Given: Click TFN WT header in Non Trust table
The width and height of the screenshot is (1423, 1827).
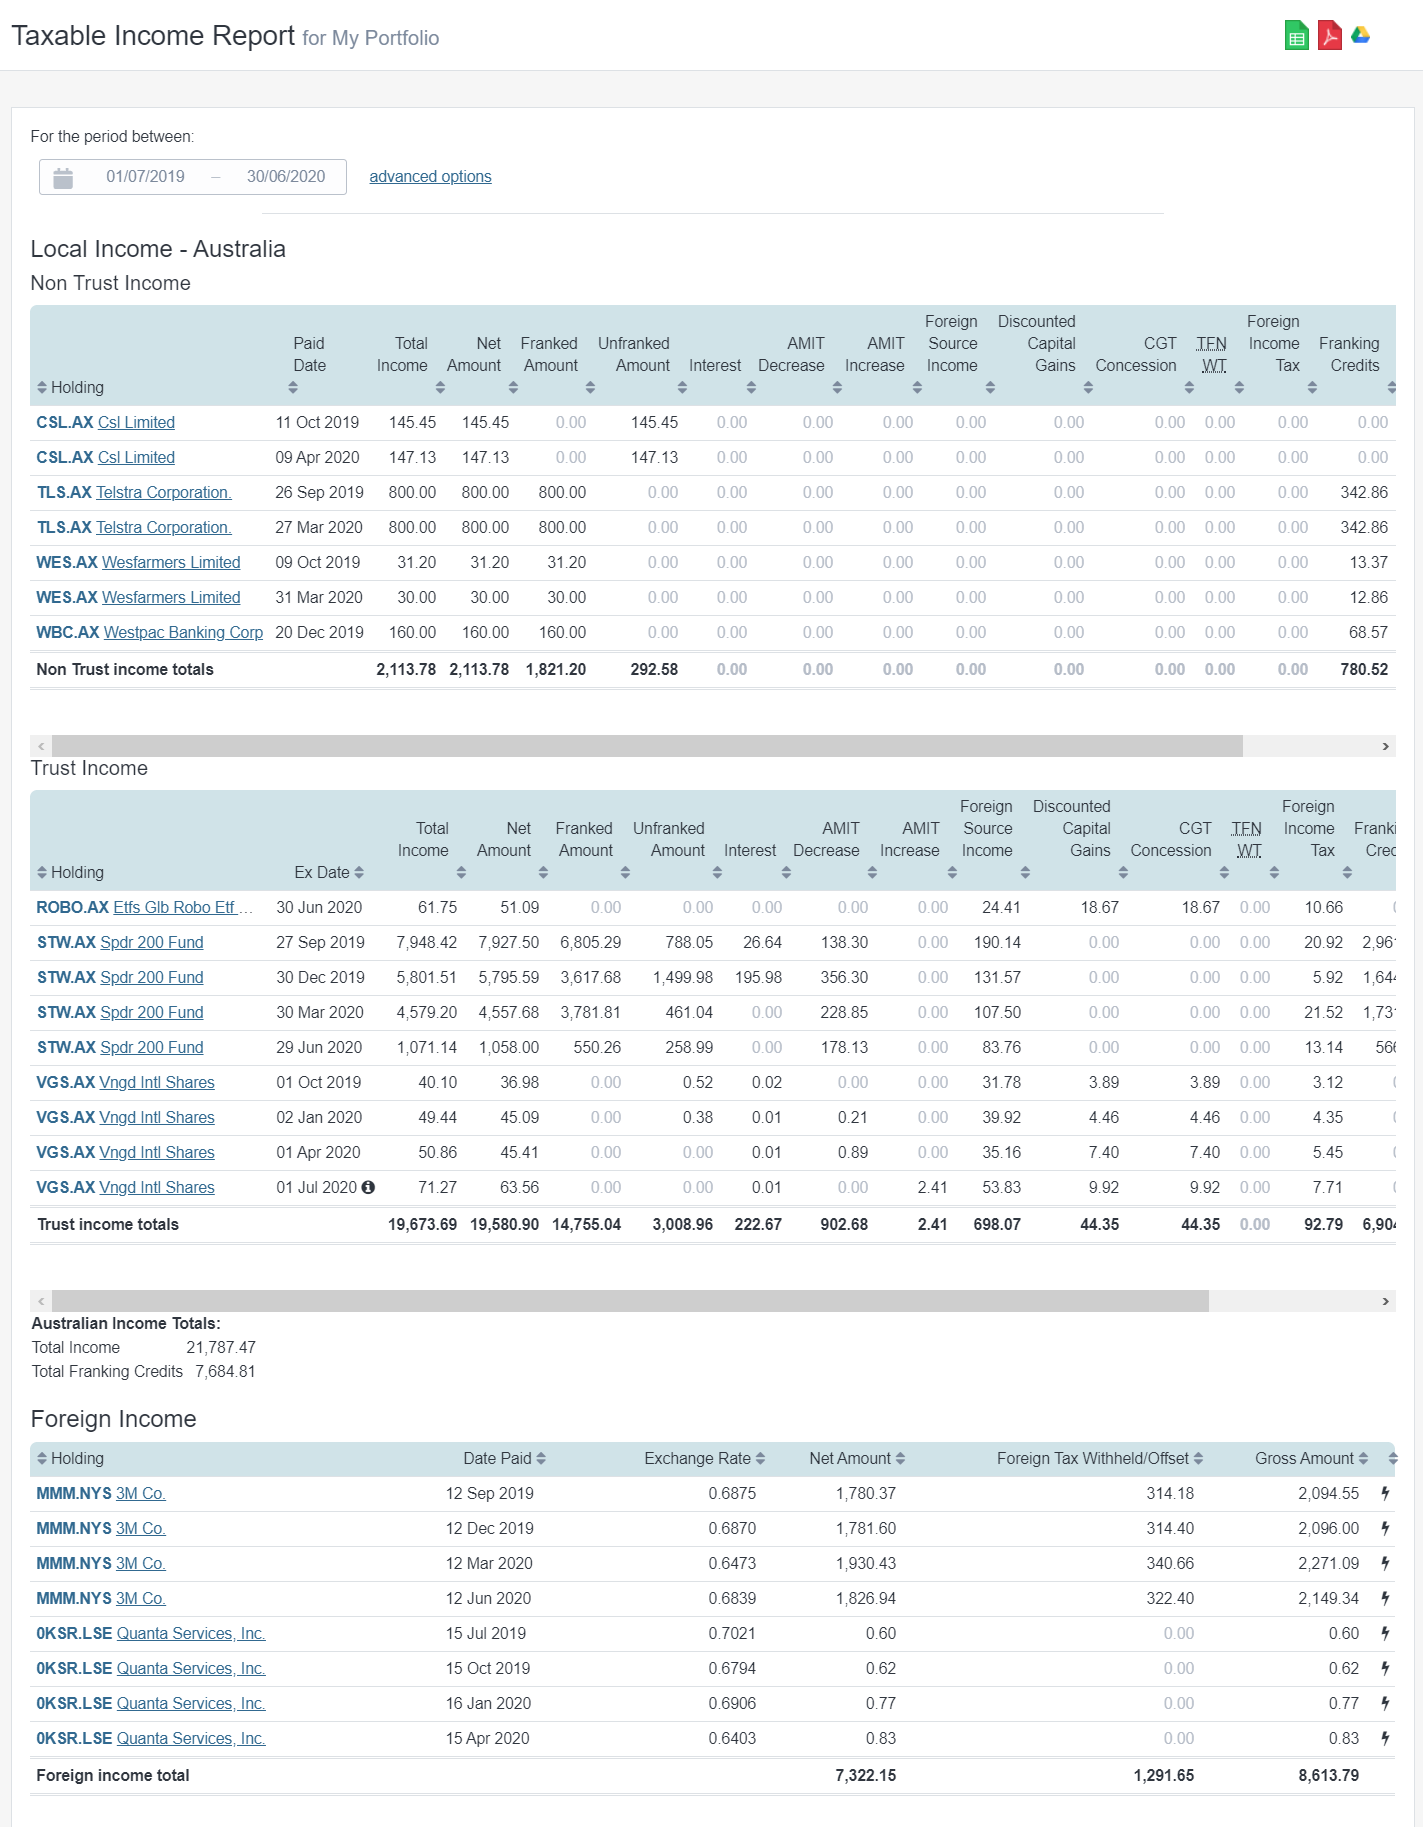Looking at the screenshot, I should pyautogui.click(x=1212, y=355).
